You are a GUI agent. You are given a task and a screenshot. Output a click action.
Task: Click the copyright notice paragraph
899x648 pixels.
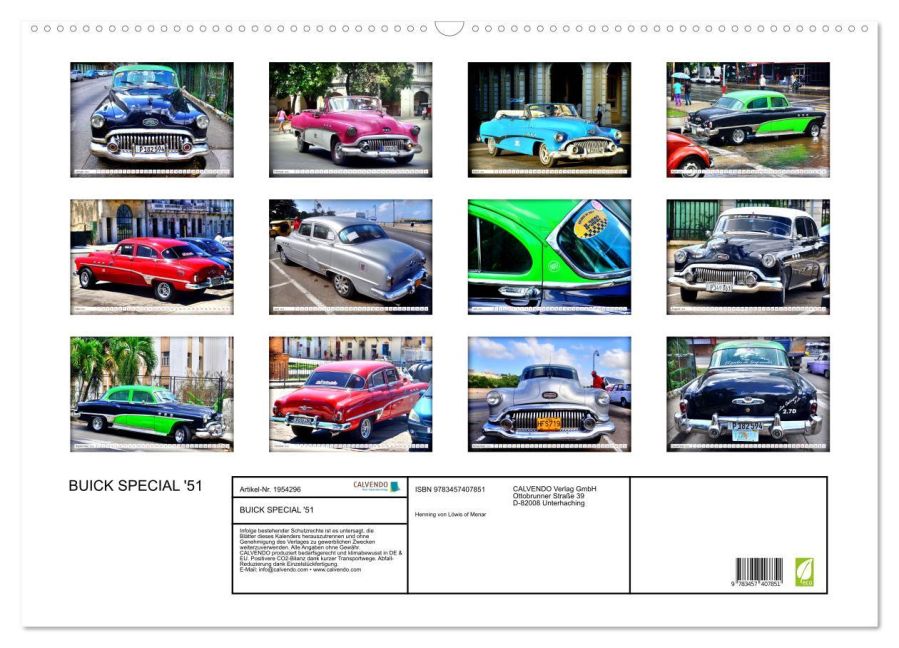tap(321, 550)
